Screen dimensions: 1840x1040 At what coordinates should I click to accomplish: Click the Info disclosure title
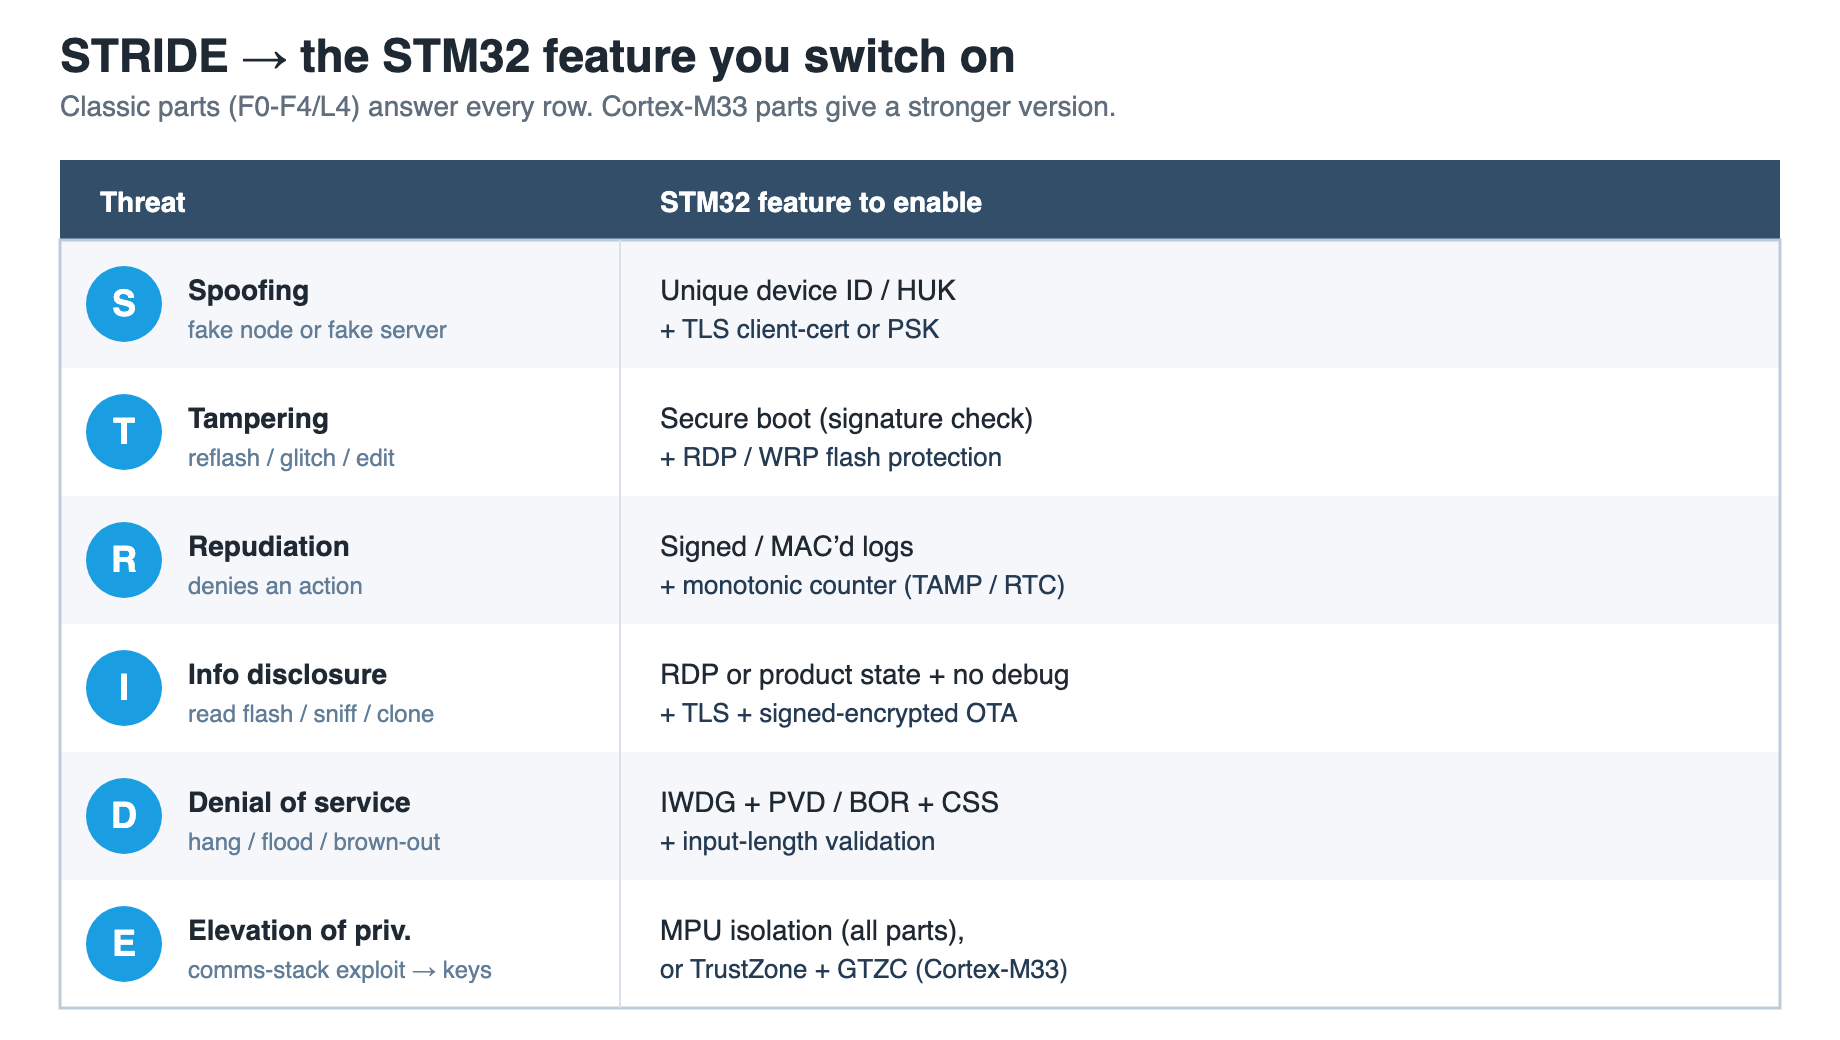point(287,675)
